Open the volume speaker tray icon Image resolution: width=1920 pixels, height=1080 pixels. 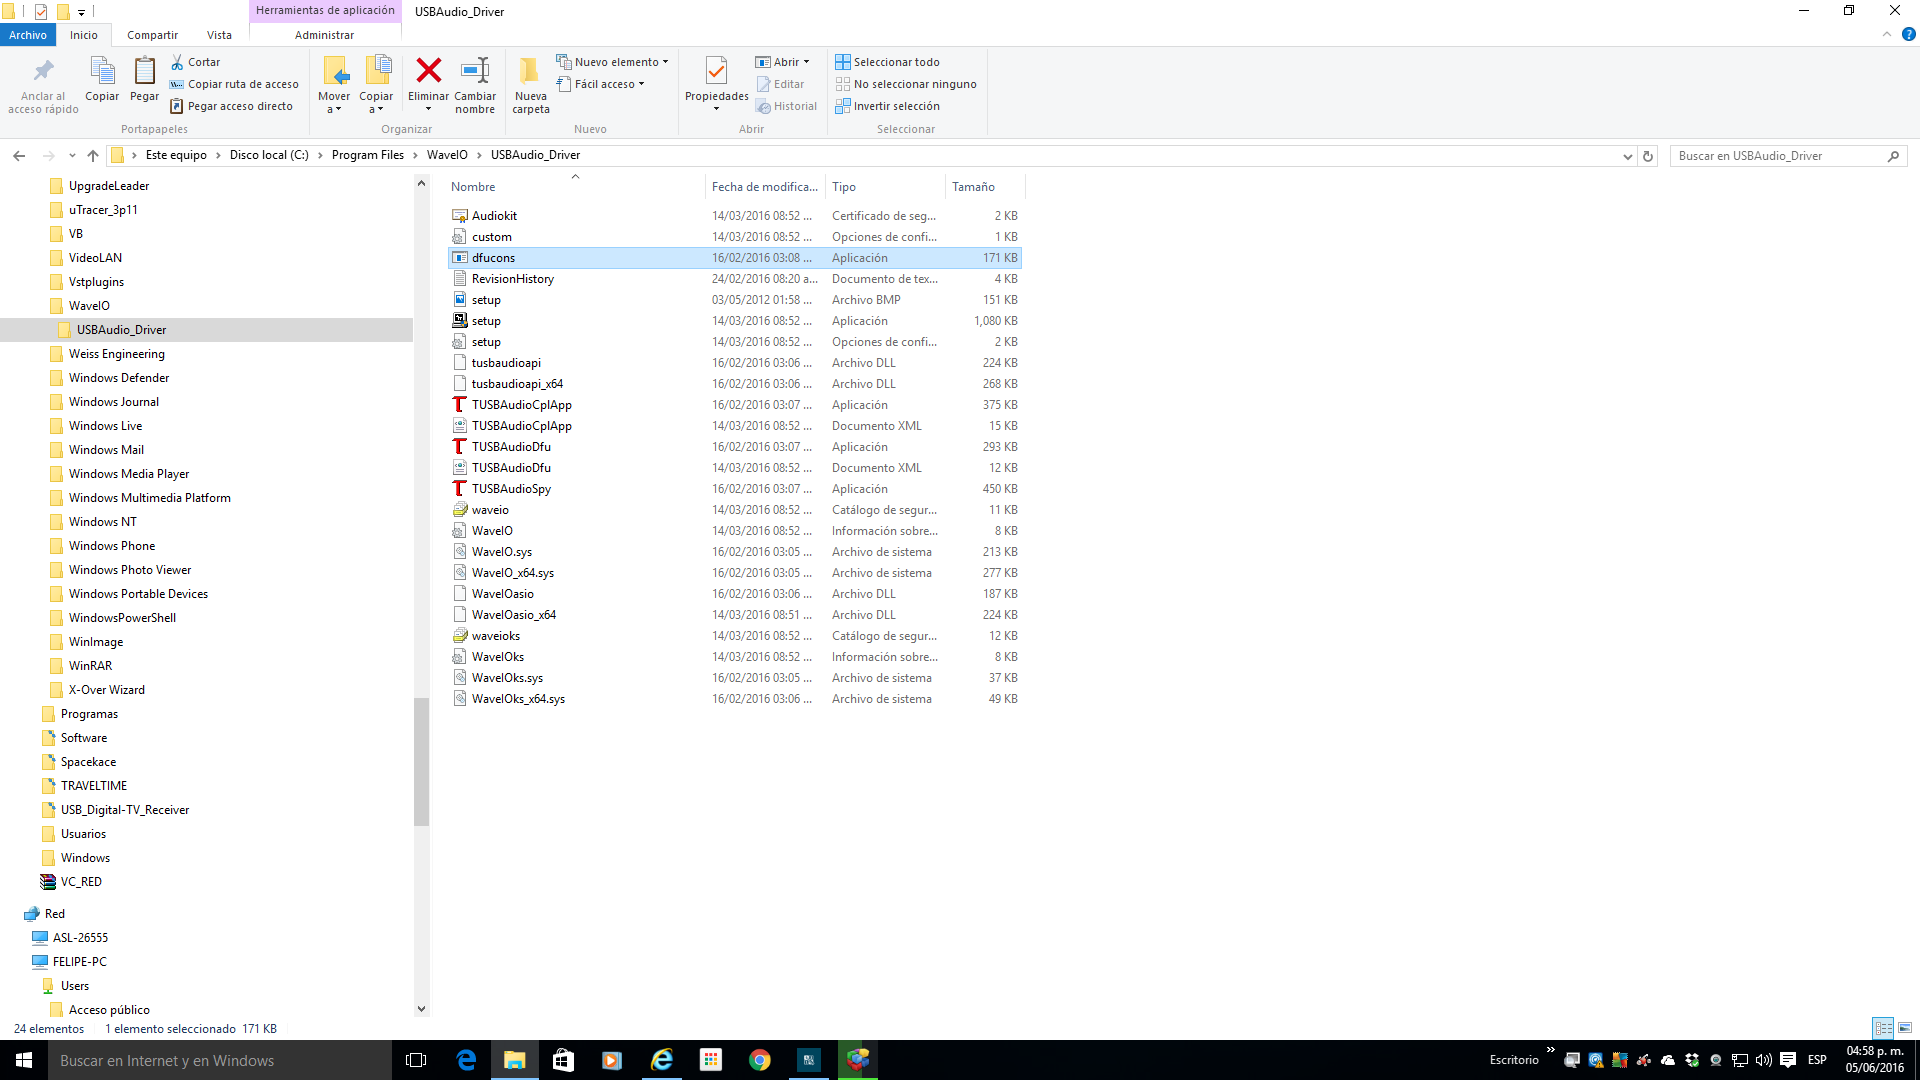[x=1764, y=1060]
